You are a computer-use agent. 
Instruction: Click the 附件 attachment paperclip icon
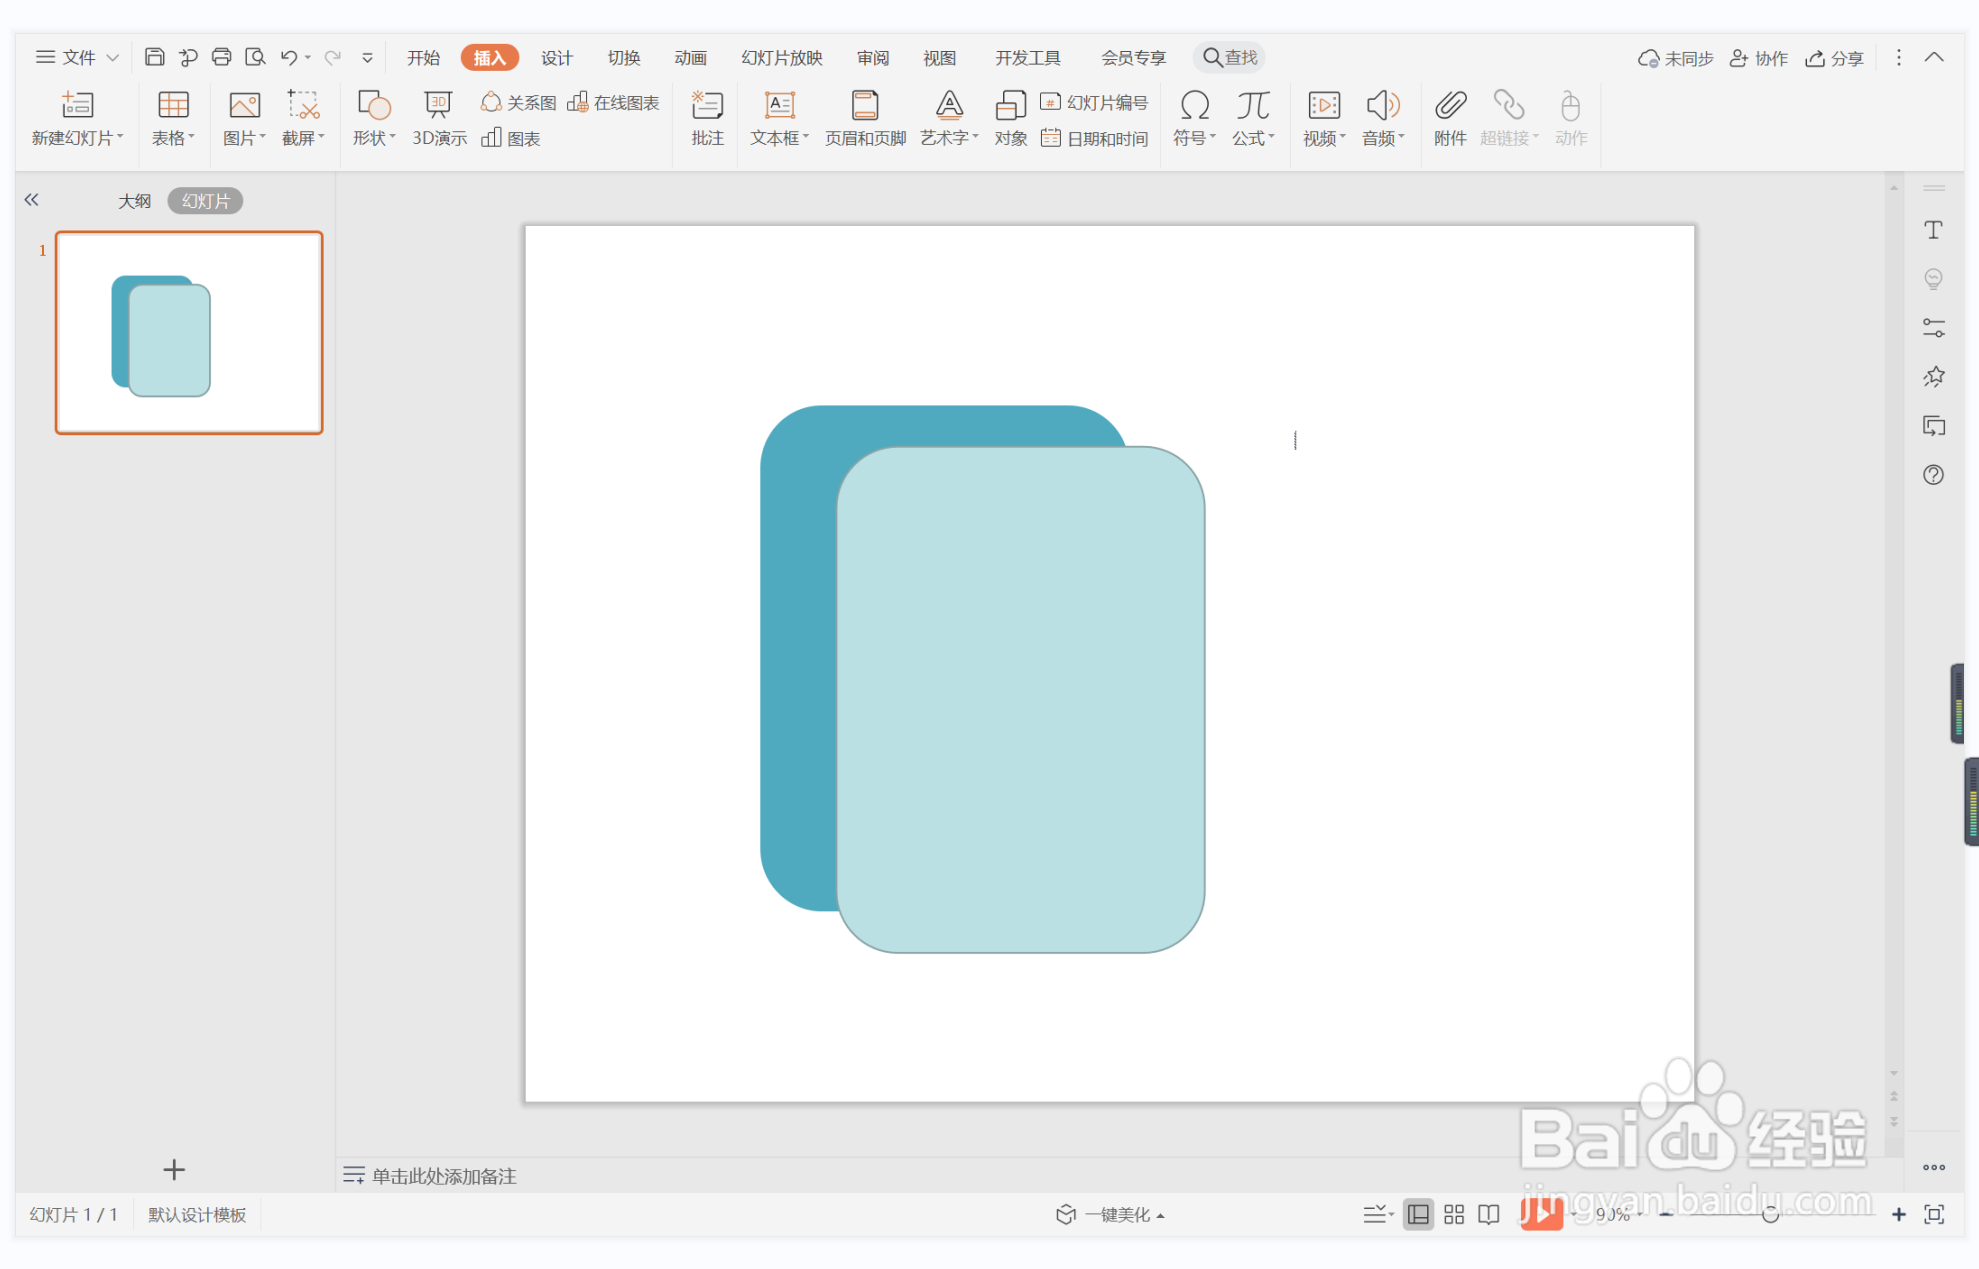1449,118
